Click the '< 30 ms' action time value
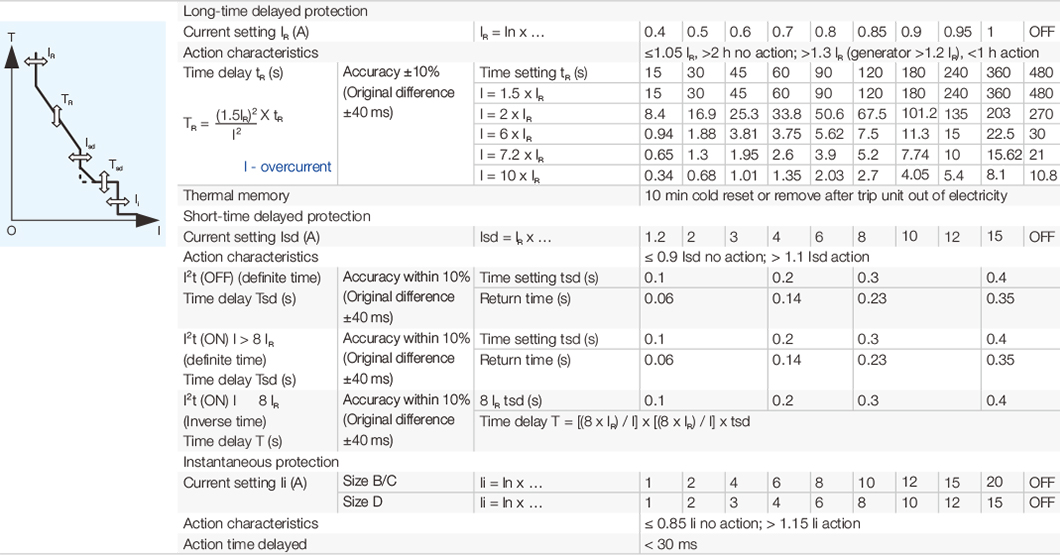The height and width of the screenshot is (555, 1060). pos(670,544)
